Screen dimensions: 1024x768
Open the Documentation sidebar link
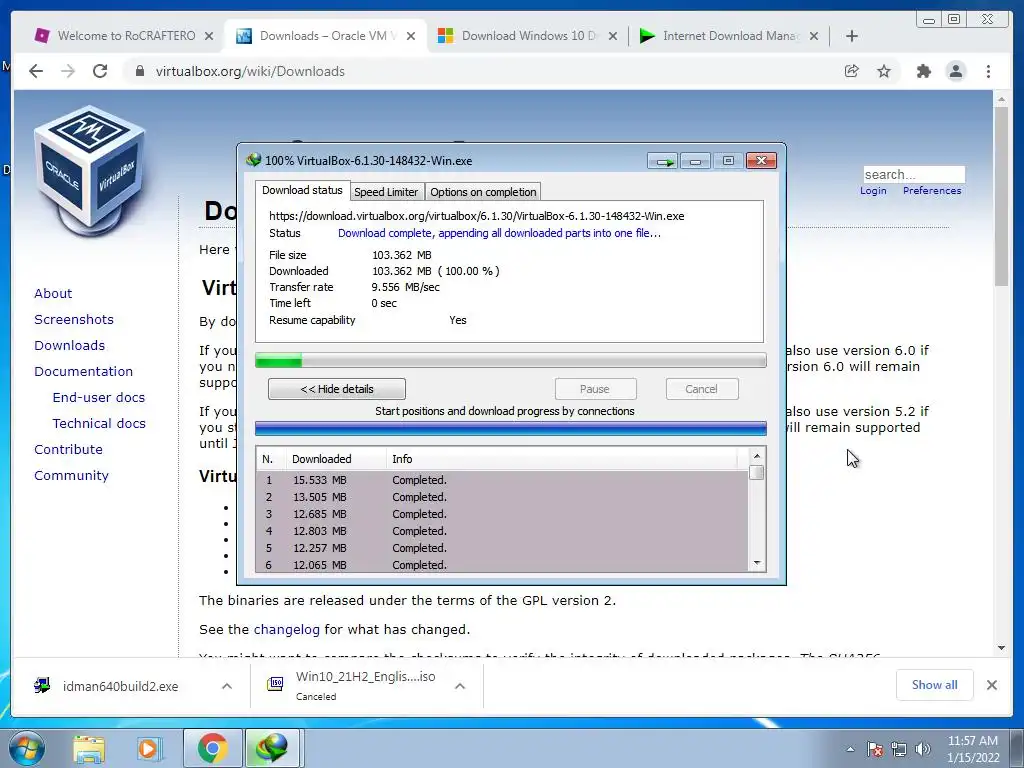click(84, 372)
